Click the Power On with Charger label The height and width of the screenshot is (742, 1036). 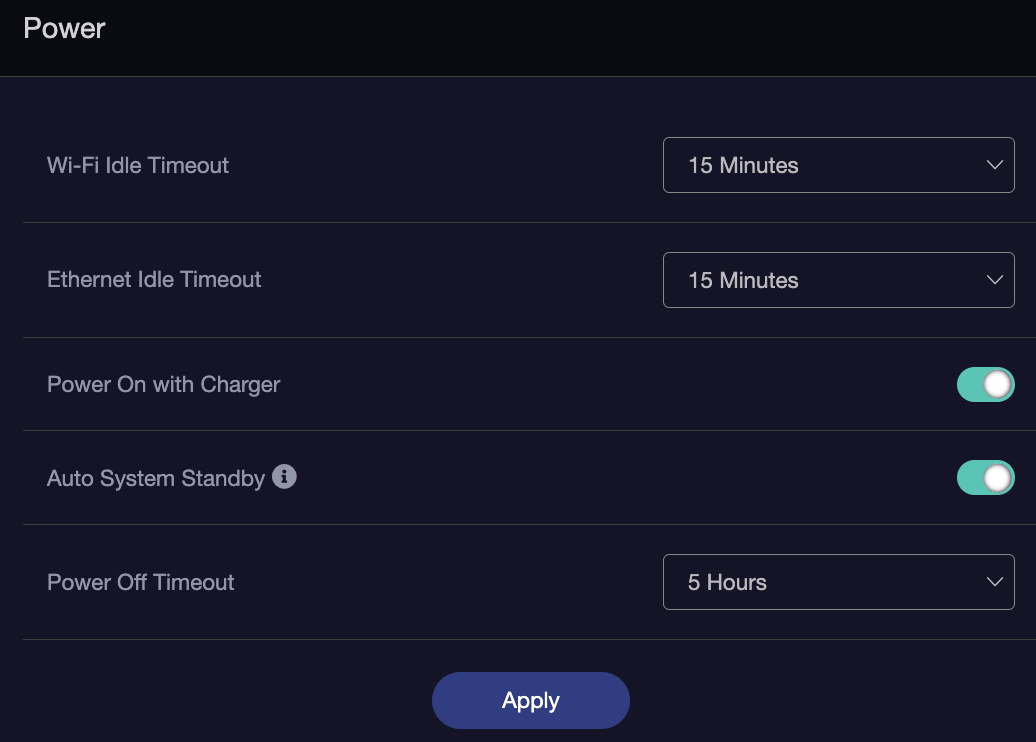coord(163,385)
